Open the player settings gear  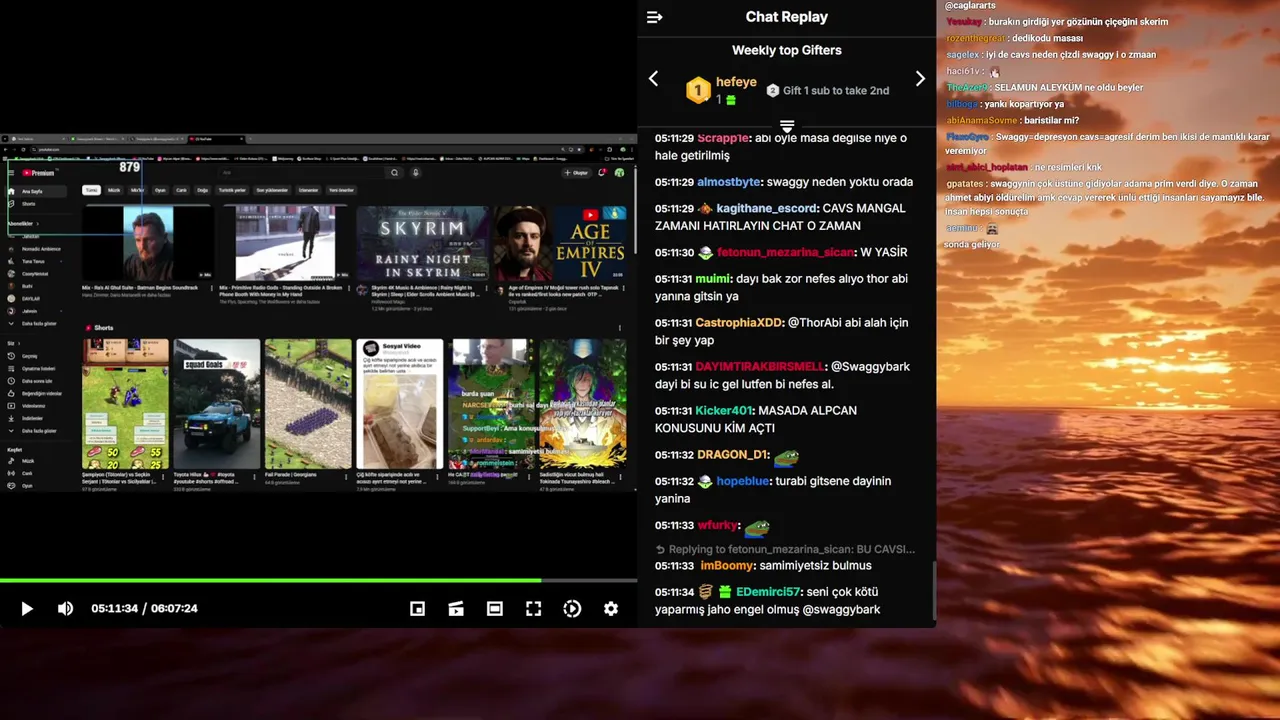611,608
